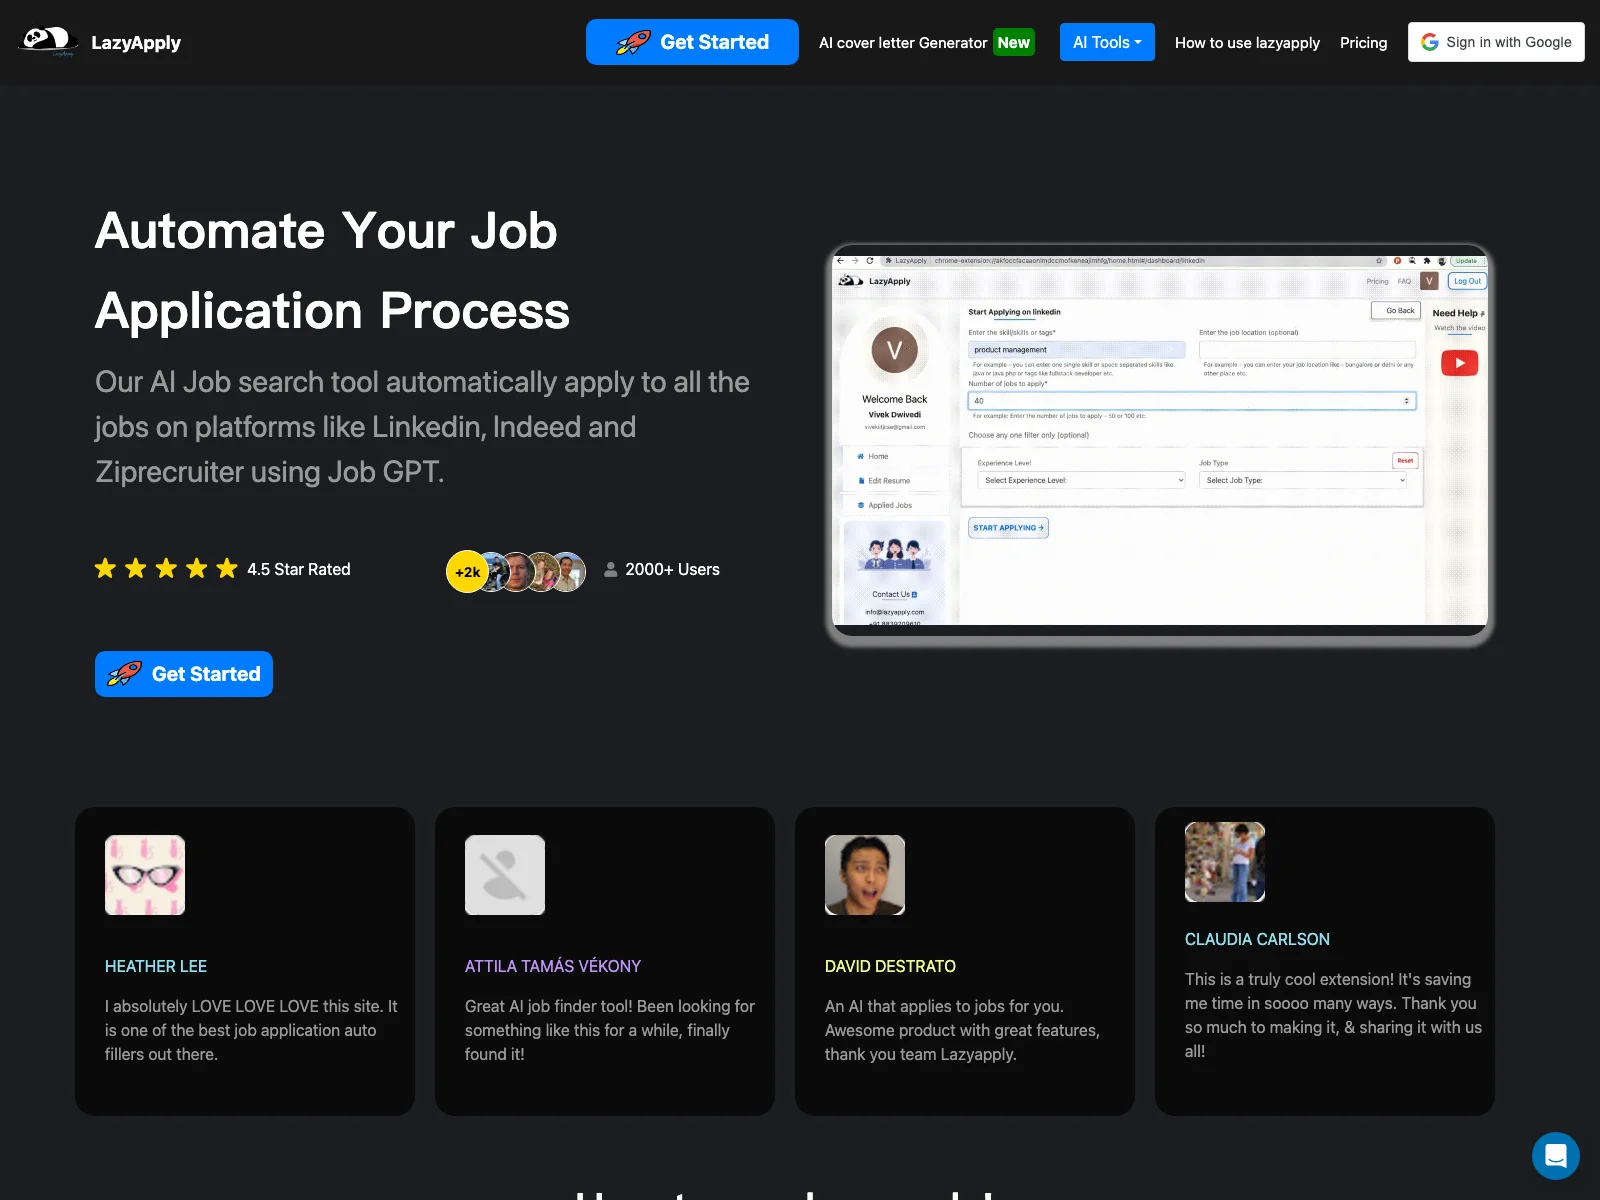The height and width of the screenshot is (1200, 1600).
Task: Click the hero Get Started button
Action: [184, 674]
